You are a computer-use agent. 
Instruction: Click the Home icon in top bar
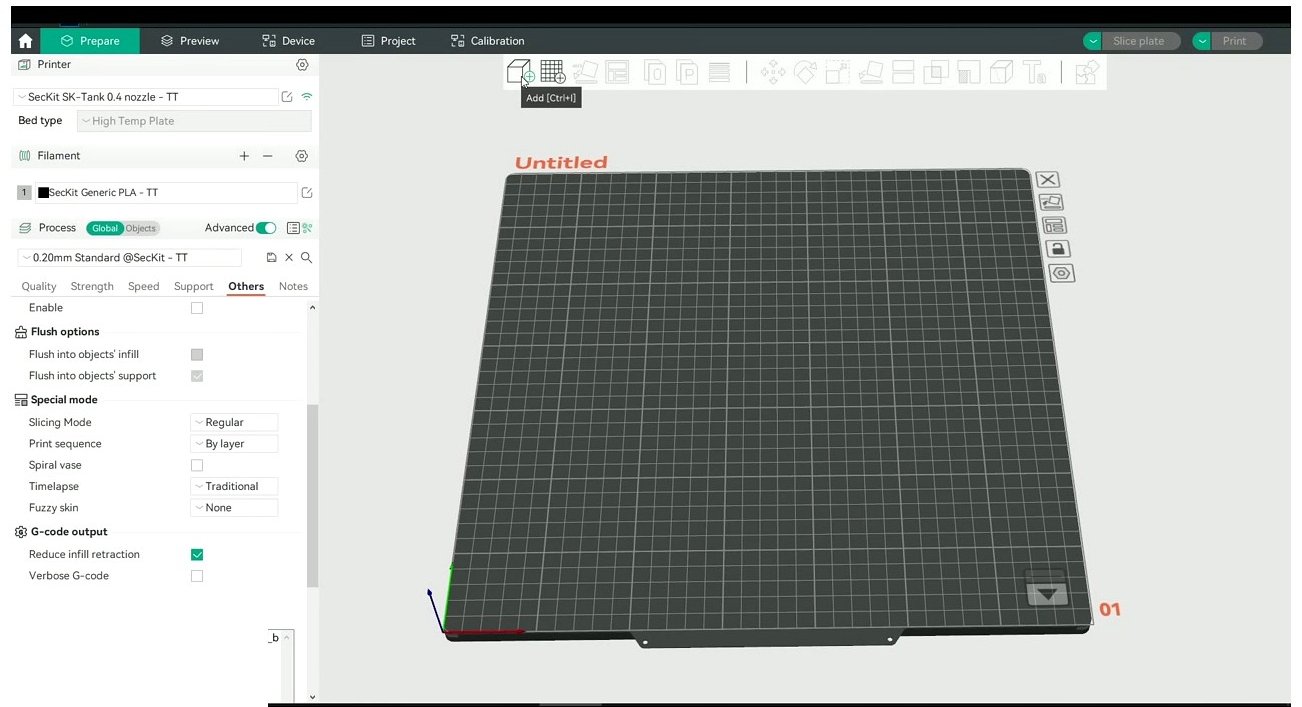25,41
